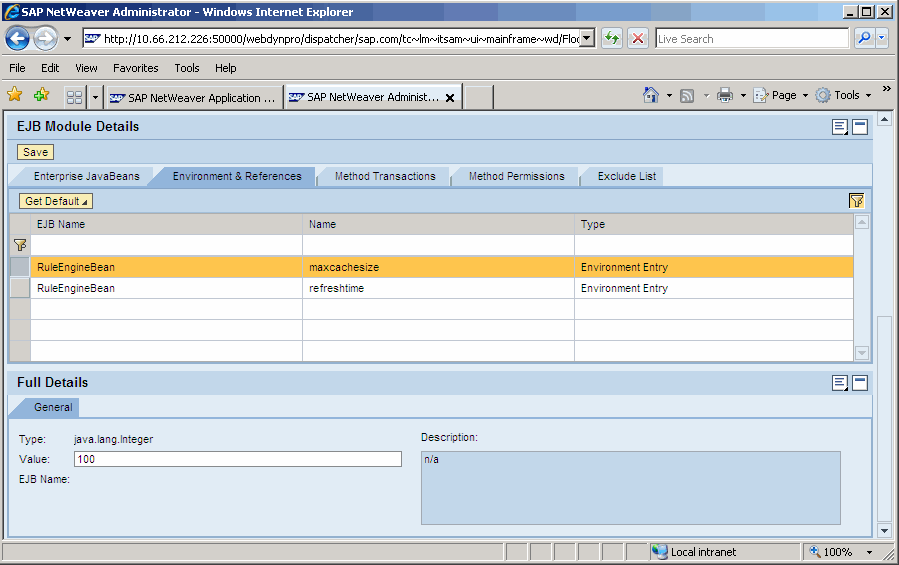Go back with the browser Back arrow
The width and height of the screenshot is (899, 565).
(17, 39)
